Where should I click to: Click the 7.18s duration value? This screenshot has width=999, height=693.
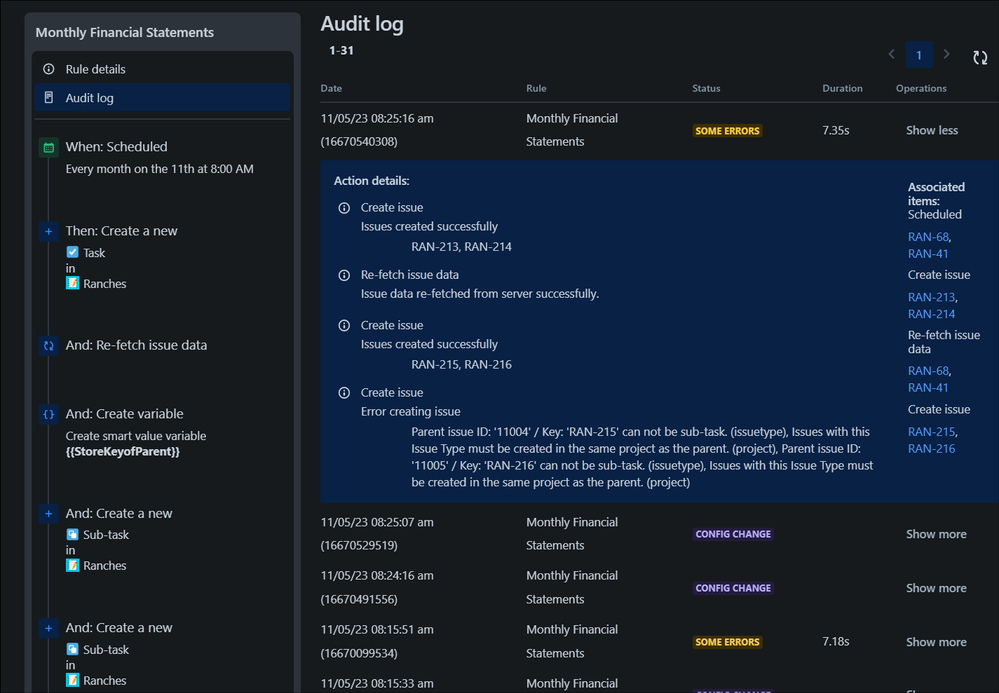tap(835, 641)
